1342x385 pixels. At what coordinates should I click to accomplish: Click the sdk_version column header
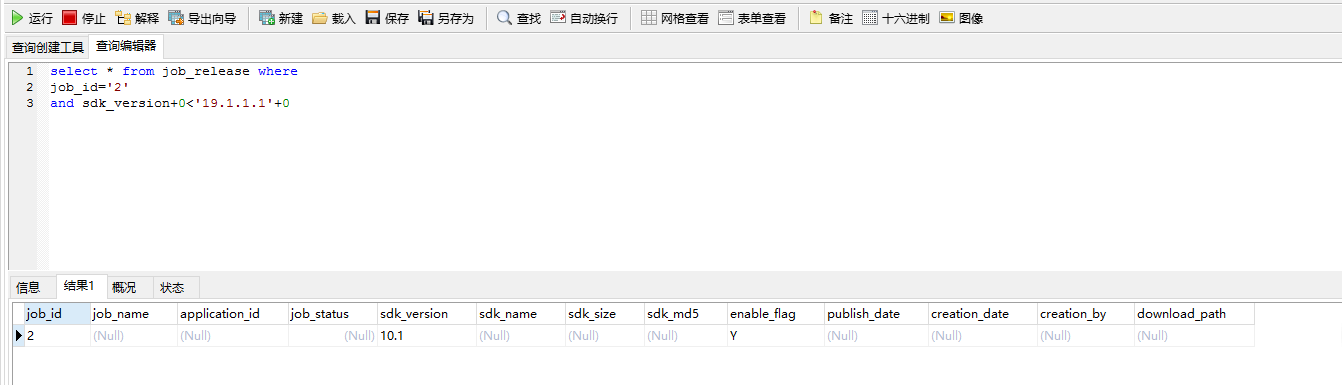(x=427, y=314)
